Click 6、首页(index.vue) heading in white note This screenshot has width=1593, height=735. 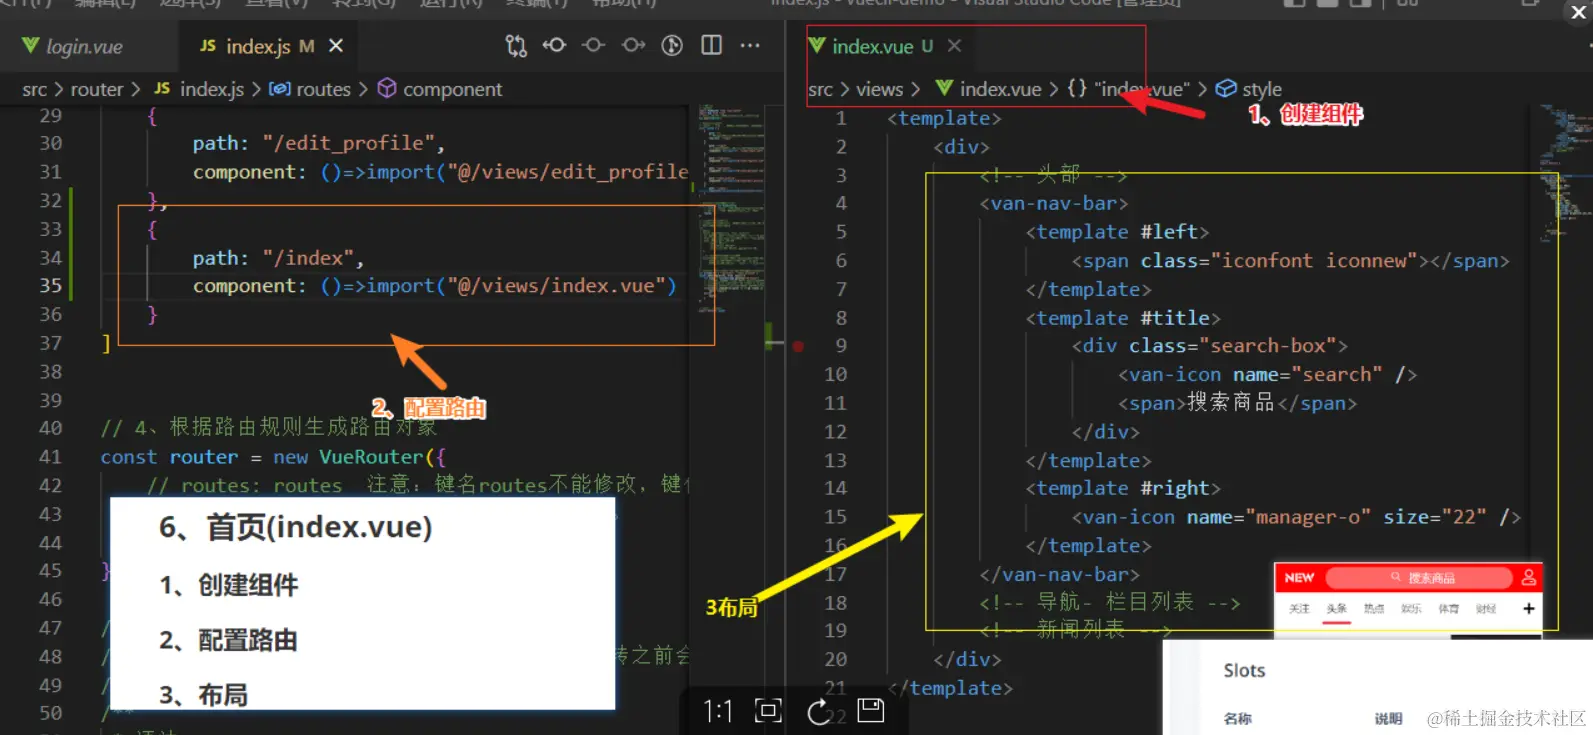point(295,527)
